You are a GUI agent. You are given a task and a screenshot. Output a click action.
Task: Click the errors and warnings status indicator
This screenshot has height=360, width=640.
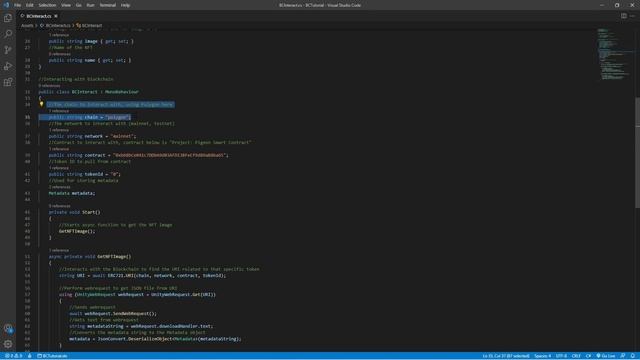[13, 356]
